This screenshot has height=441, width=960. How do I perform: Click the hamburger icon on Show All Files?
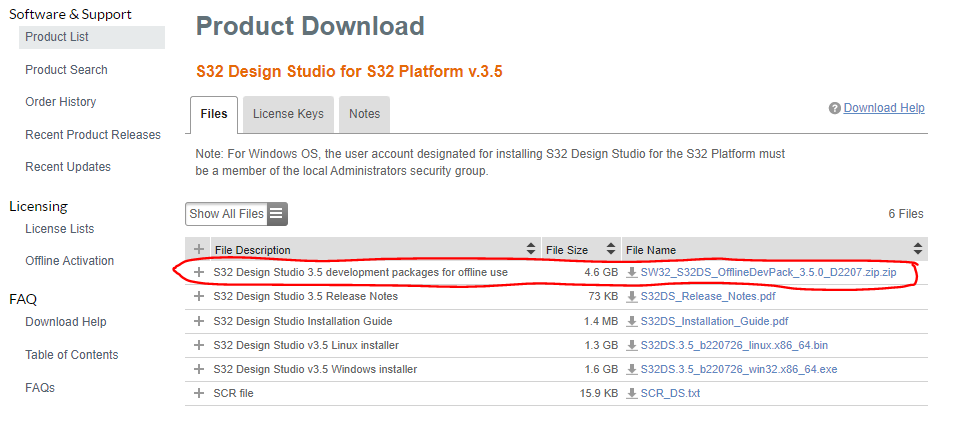277,214
